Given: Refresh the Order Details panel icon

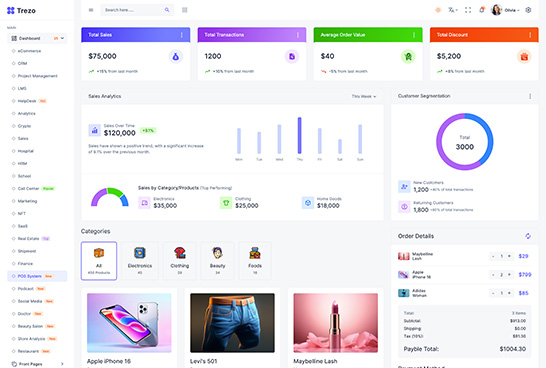Looking at the screenshot, I should 528,236.
